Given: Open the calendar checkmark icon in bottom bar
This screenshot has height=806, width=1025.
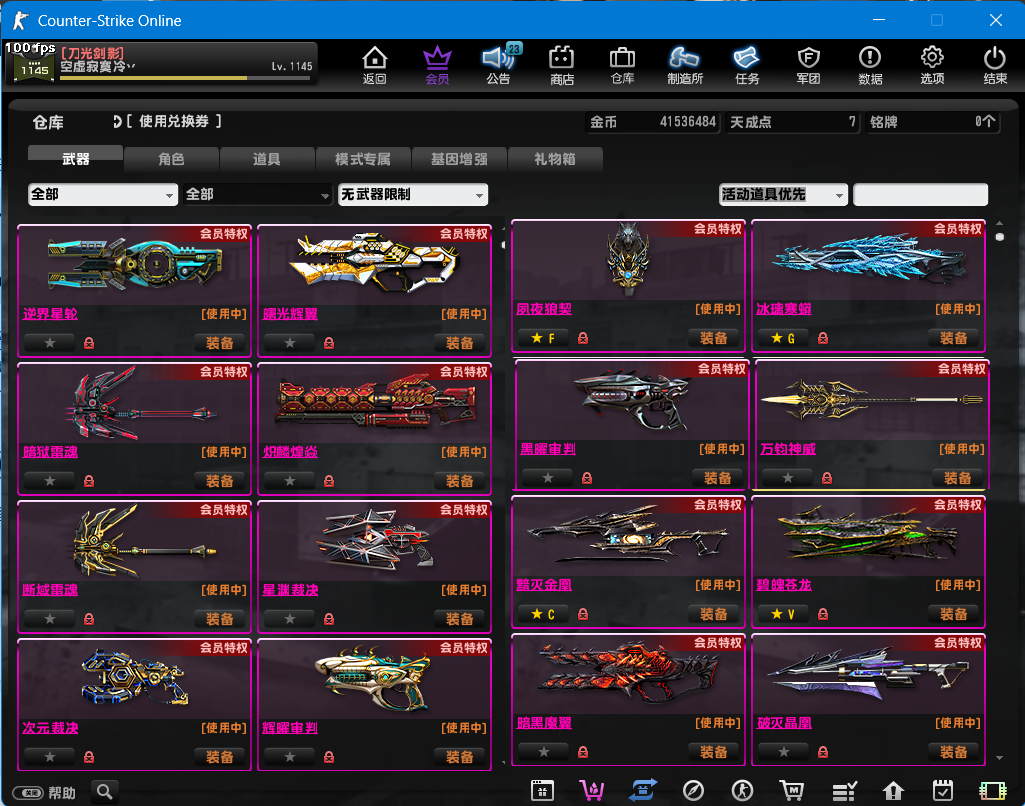Looking at the screenshot, I should pos(943,791).
